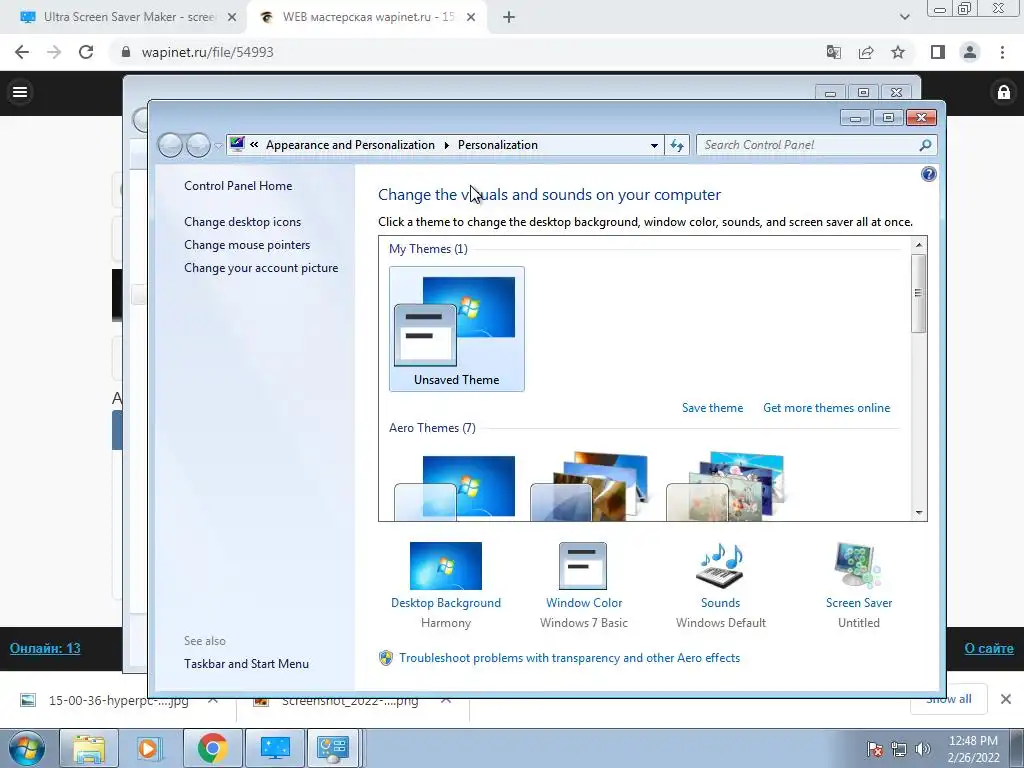Click the volume speaker tray icon
The height and width of the screenshot is (768, 1024).
point(922,749)
